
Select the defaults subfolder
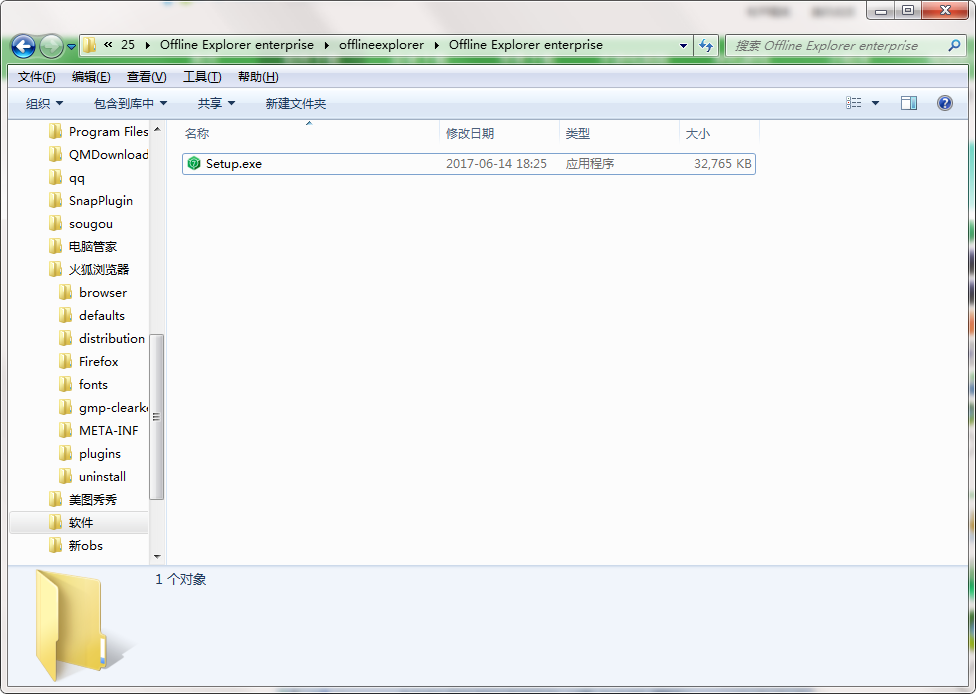92,316
